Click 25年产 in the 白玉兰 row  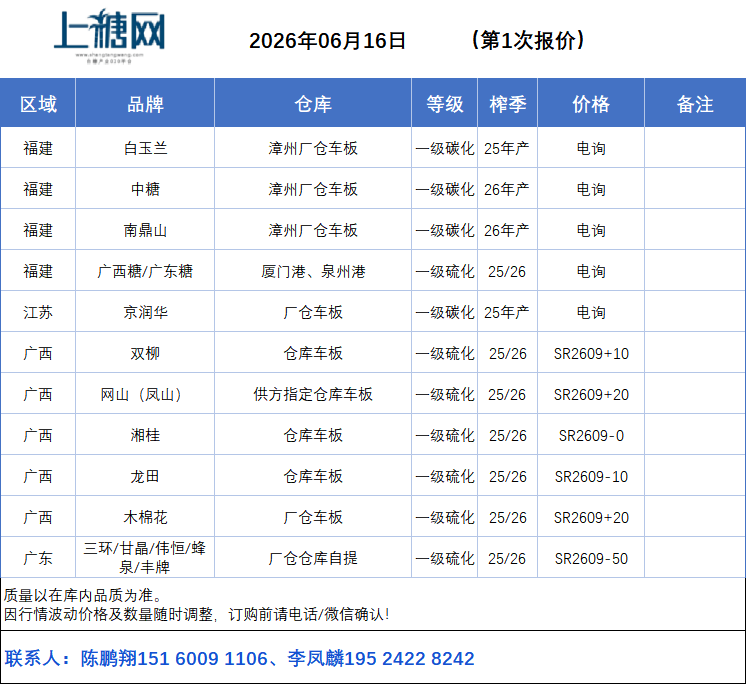point(507,148)
